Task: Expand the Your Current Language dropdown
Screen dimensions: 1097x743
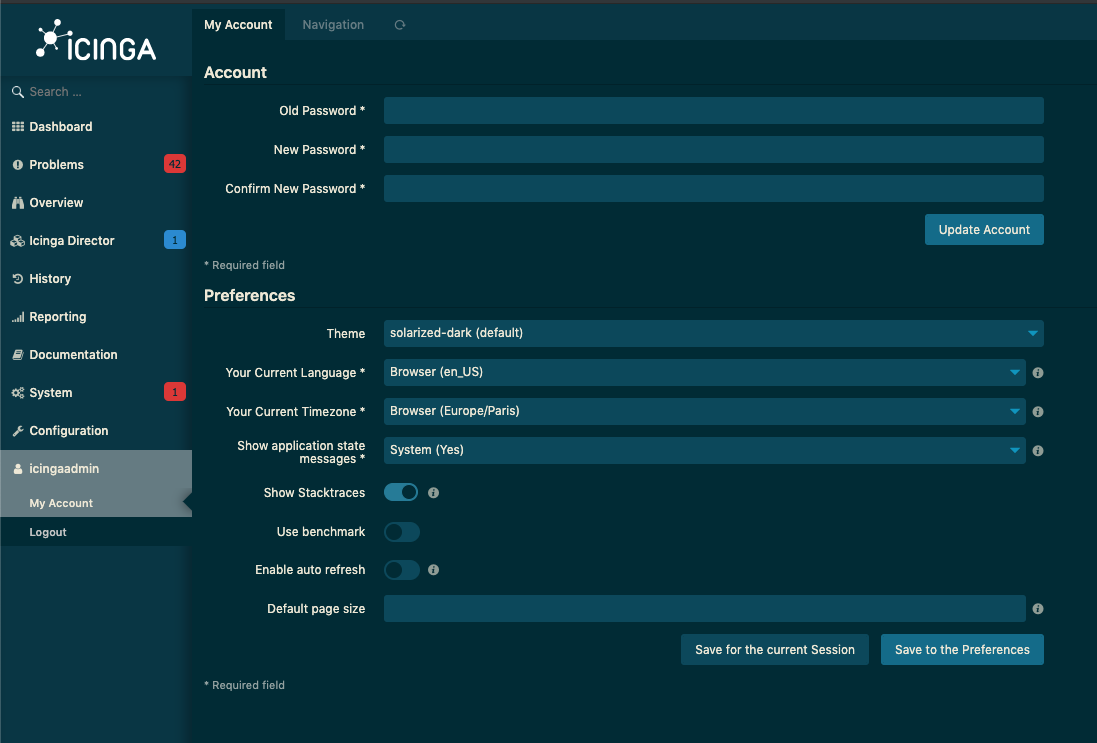Action: (705, 372)
